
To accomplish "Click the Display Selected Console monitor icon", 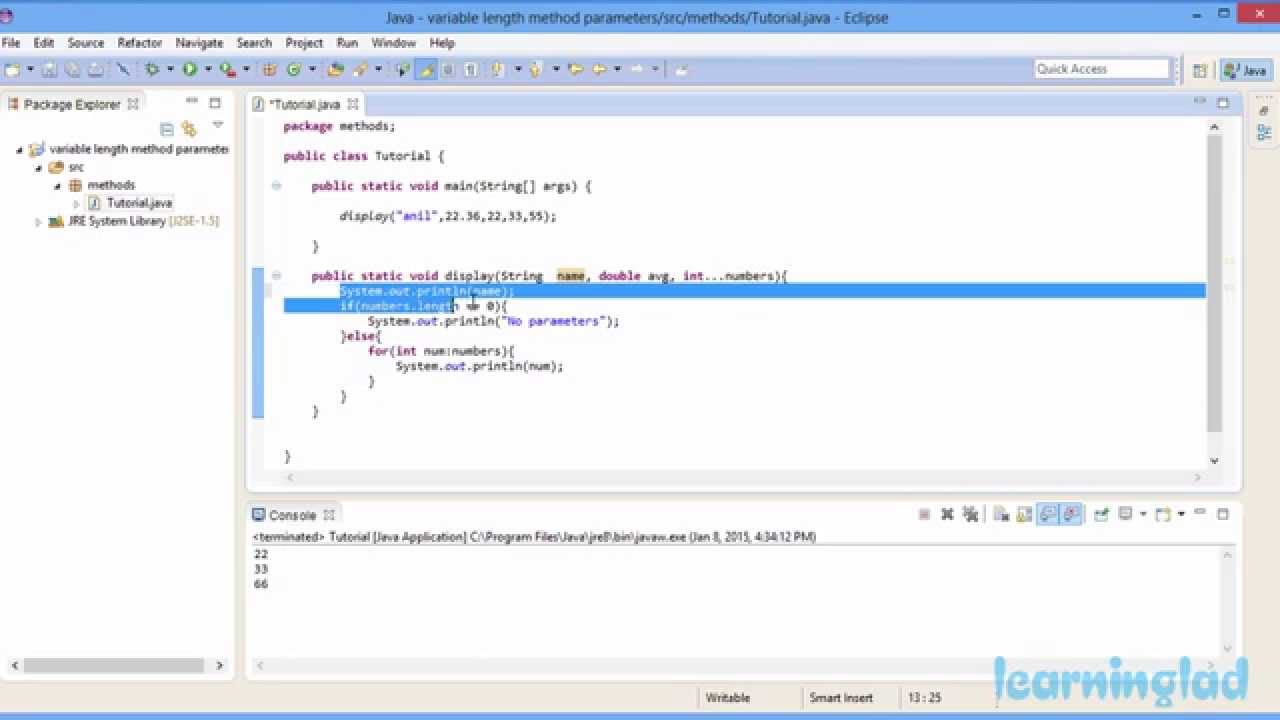I will point(1125,514).
